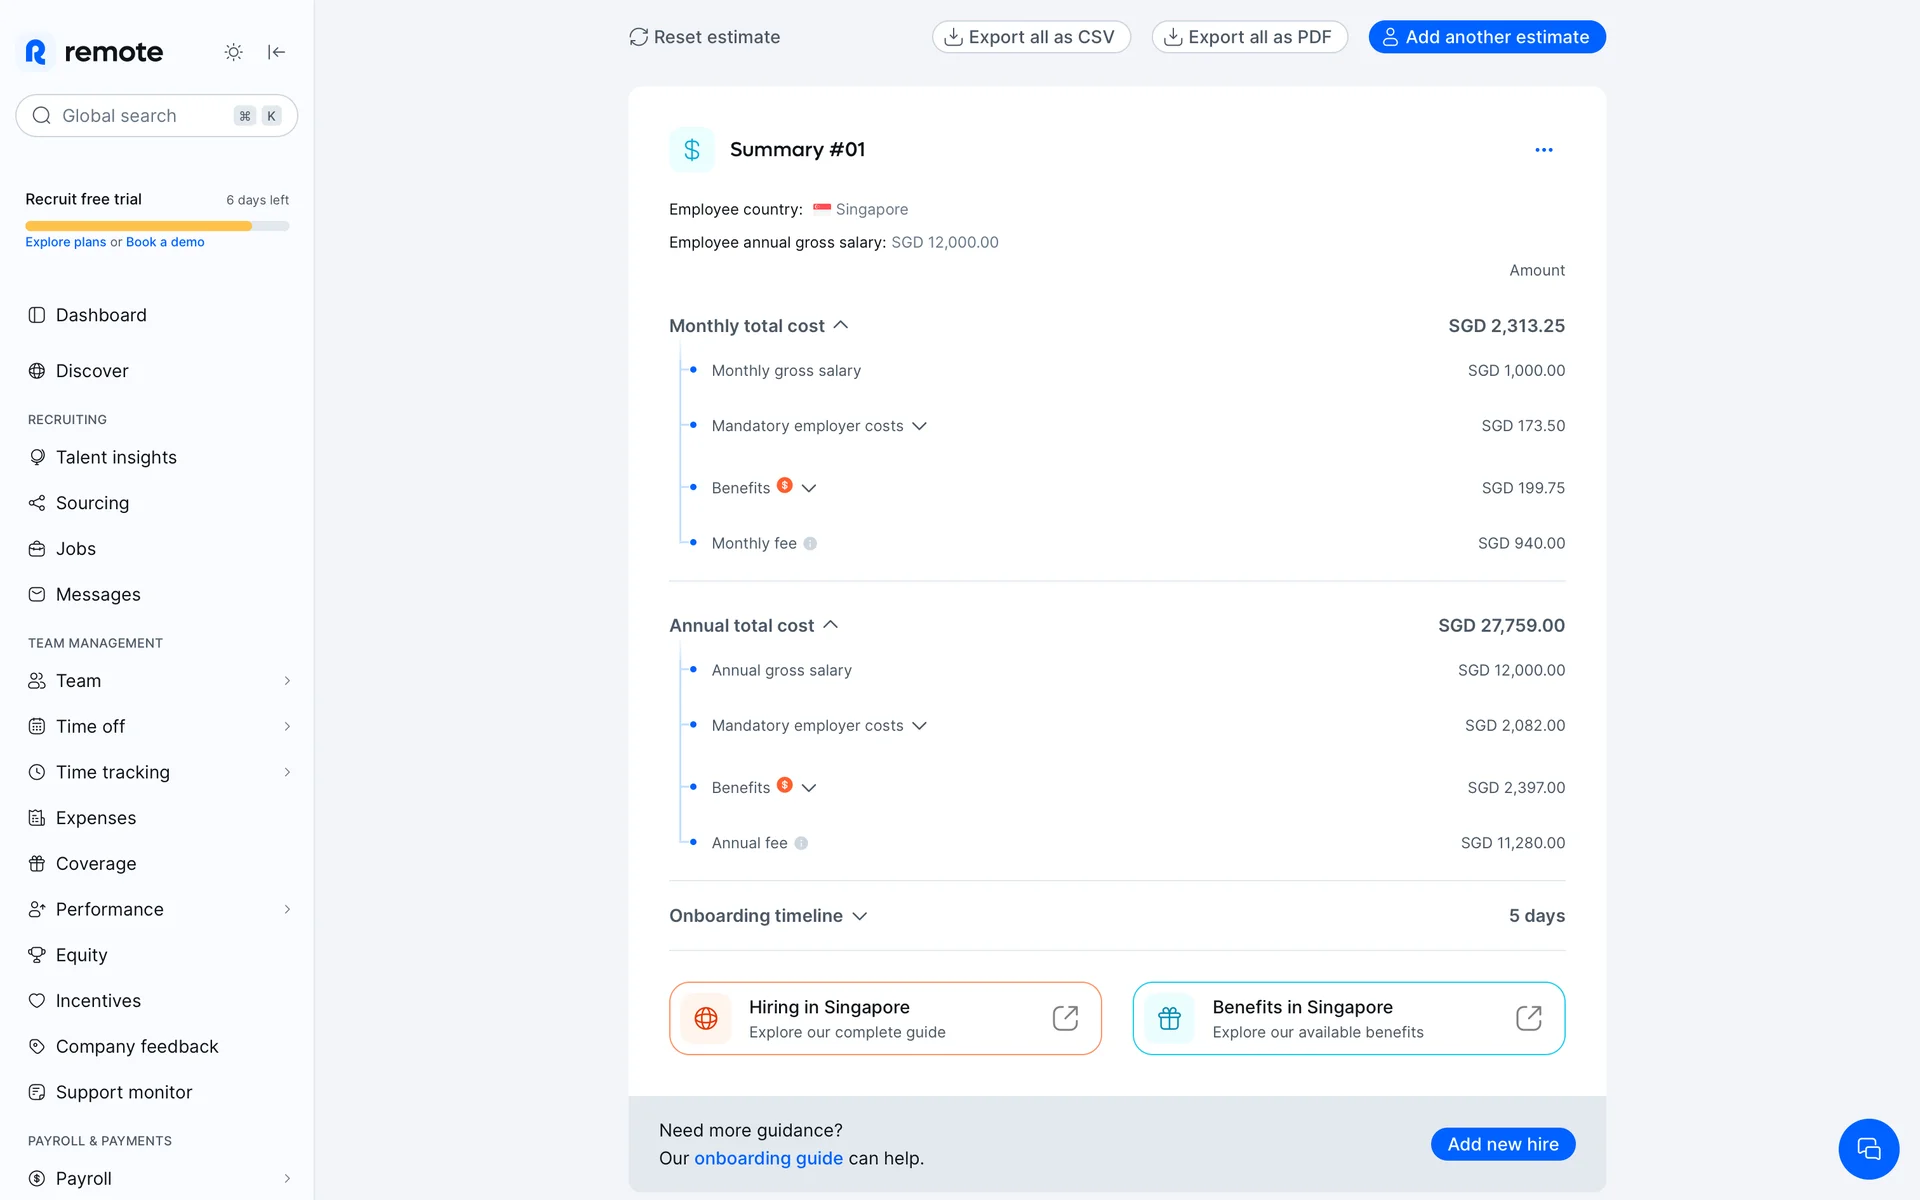The width and height of the screenshot is (1920, 1200).
Task: Click Add another estimate button
Action: click(x=1487, y=37)
